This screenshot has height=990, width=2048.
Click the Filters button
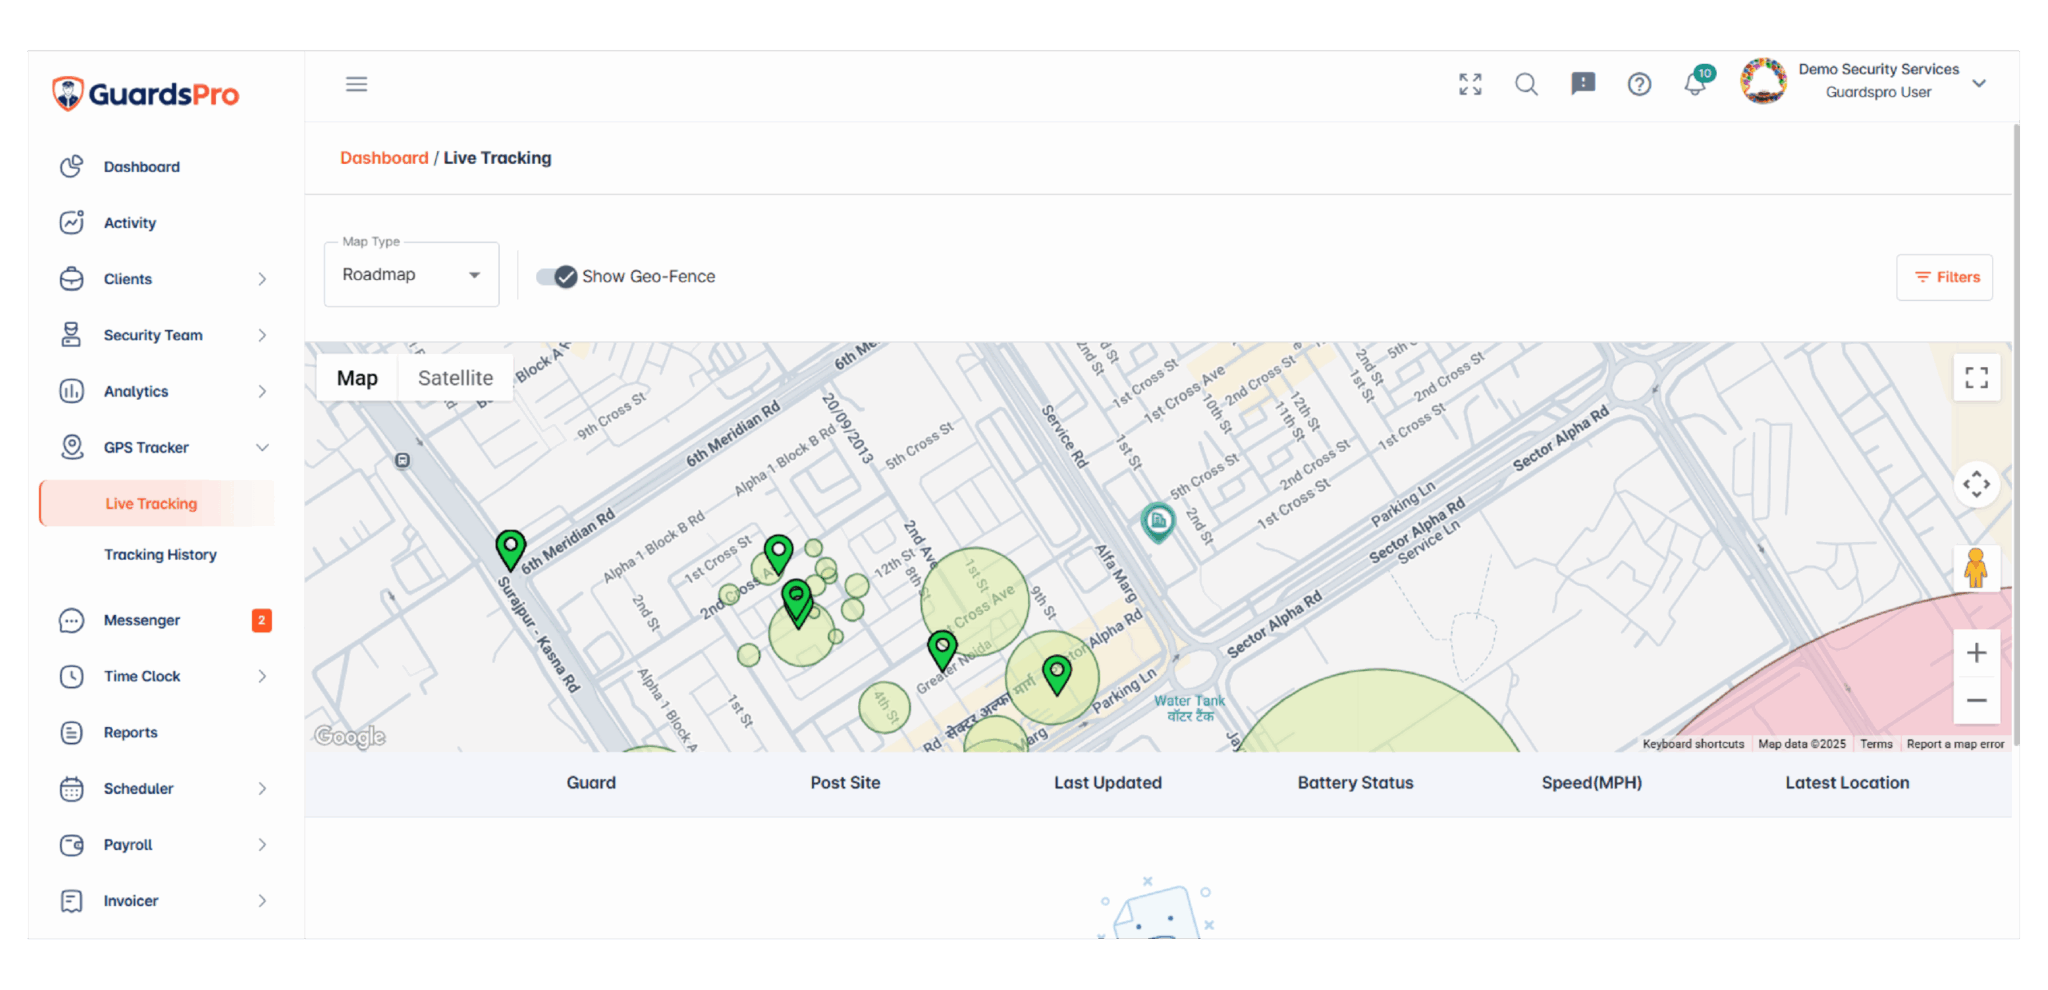(1944, 277)
